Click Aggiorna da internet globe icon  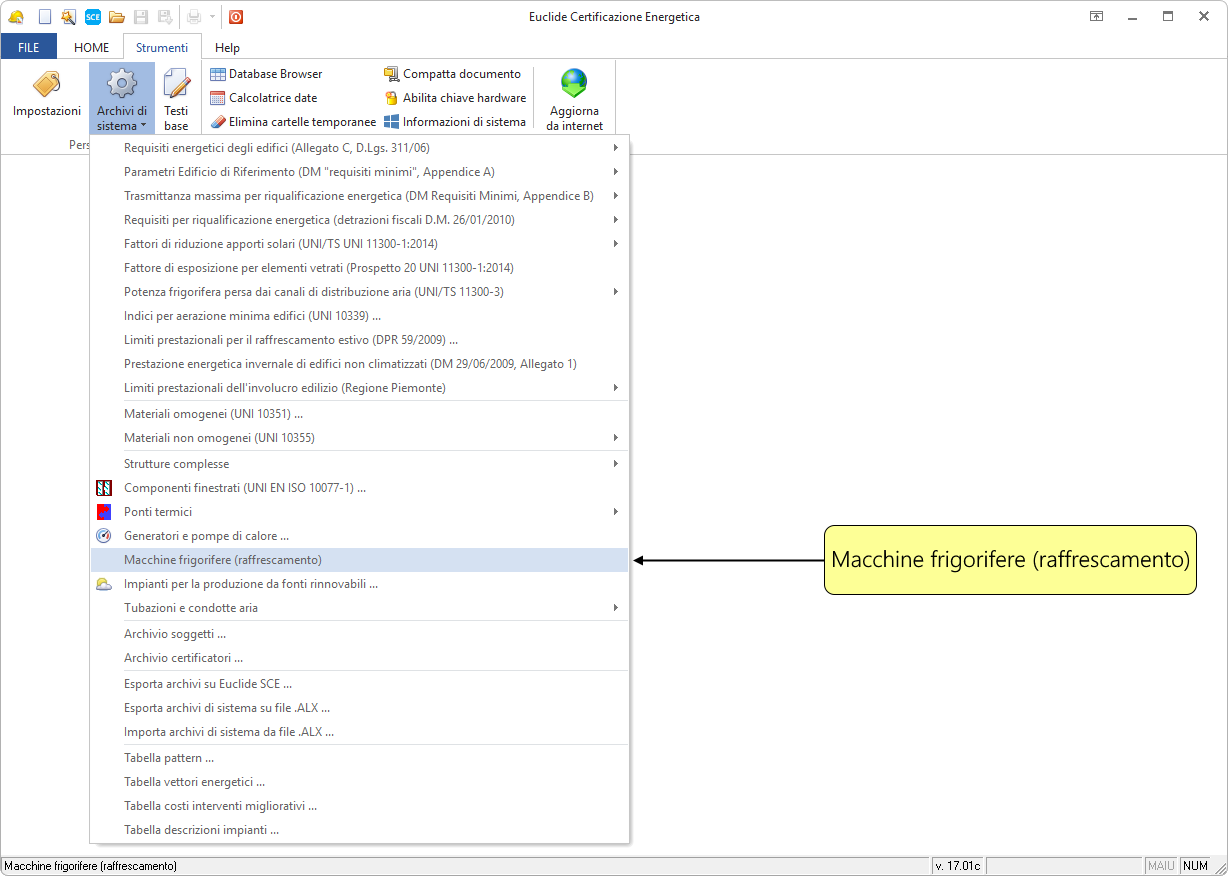(574, 82)
